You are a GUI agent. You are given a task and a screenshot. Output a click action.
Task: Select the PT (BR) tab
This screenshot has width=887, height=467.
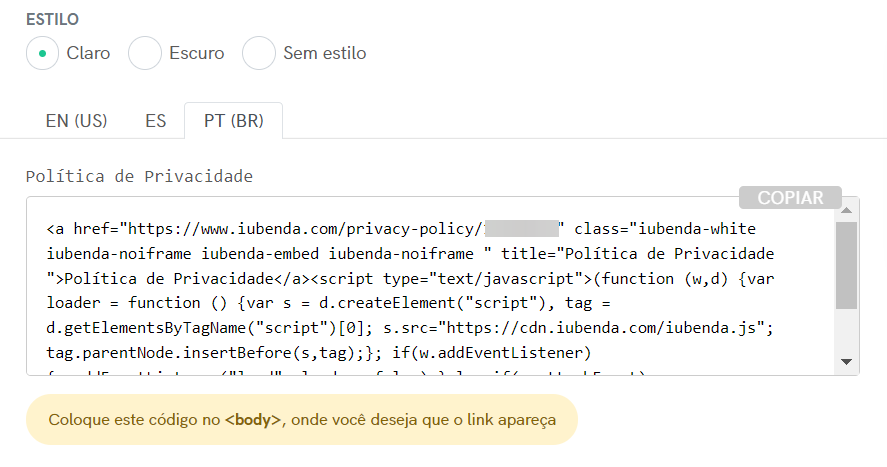(233, 121)
